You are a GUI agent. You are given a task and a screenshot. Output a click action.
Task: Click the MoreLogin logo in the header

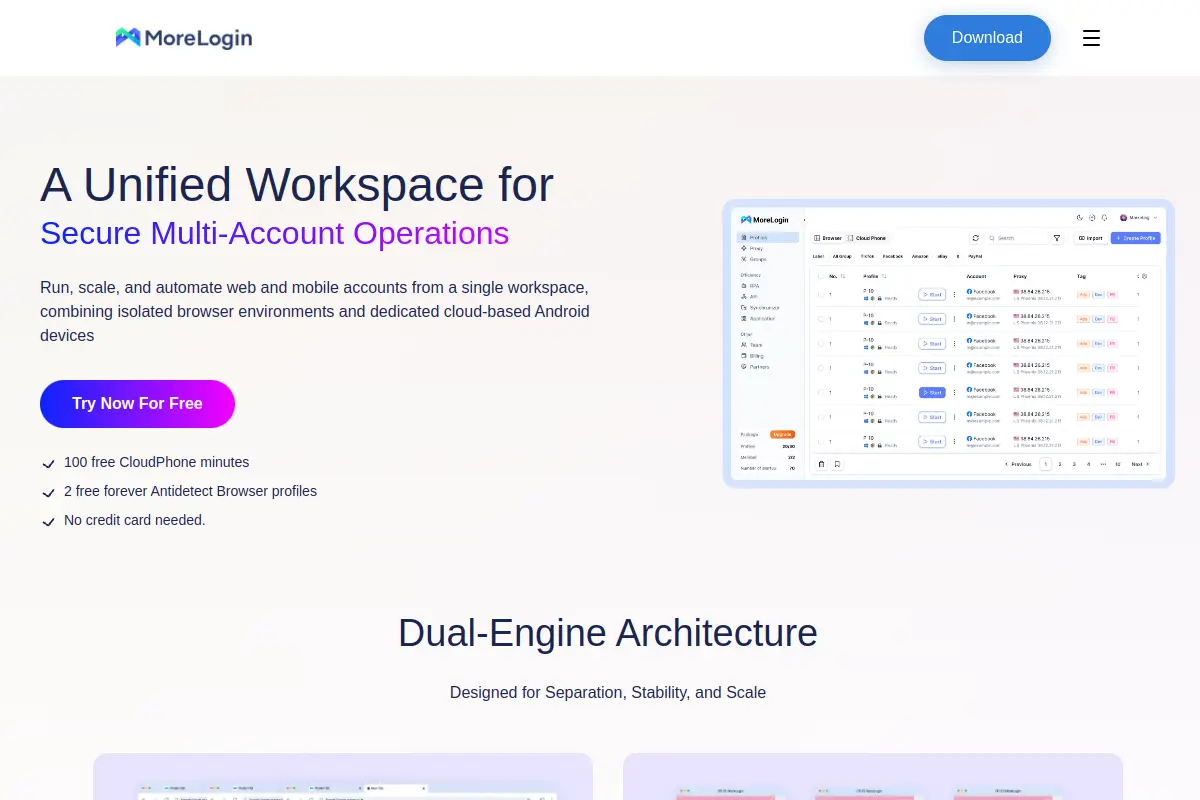coord(184,38)
